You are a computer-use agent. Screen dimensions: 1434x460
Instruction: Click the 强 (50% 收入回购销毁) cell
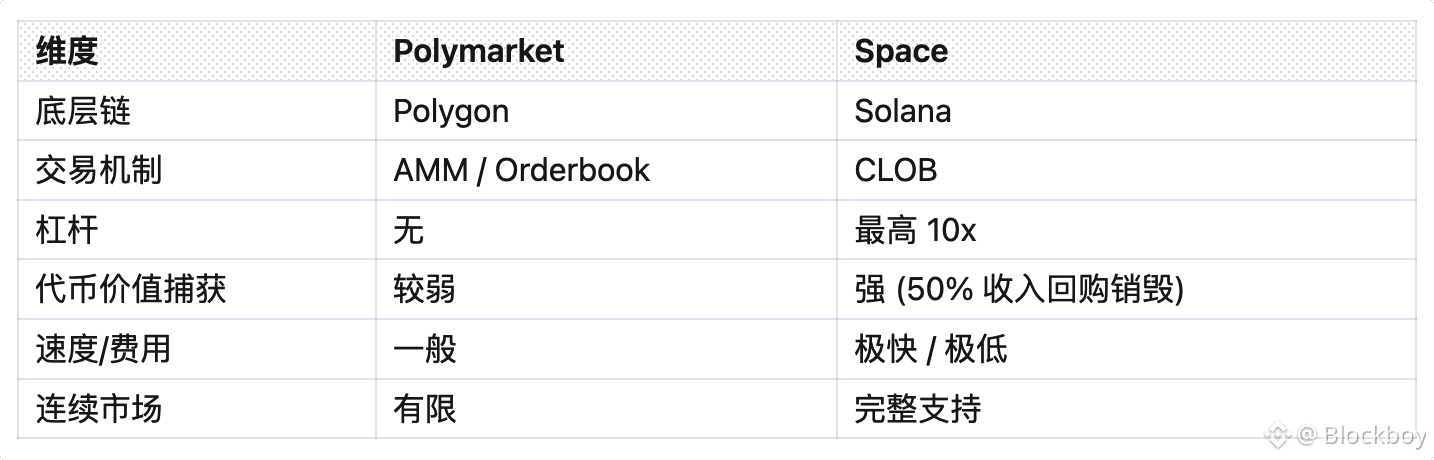pos(1020,290)
